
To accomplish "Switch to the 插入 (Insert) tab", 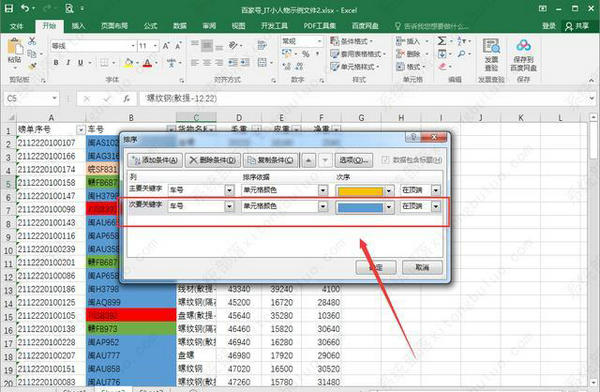I will (78, 26).
